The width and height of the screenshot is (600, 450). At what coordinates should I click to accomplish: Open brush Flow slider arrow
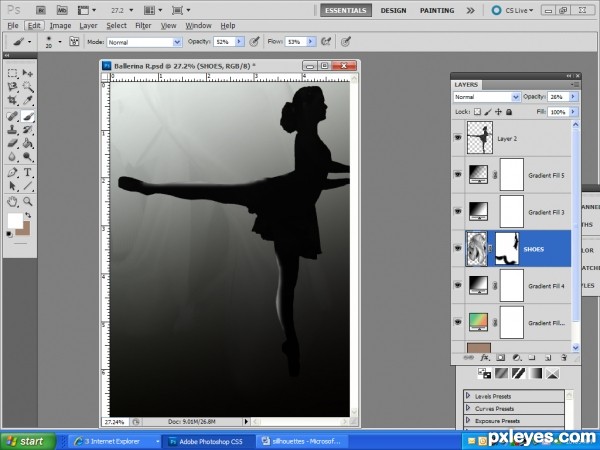(311, 41)
